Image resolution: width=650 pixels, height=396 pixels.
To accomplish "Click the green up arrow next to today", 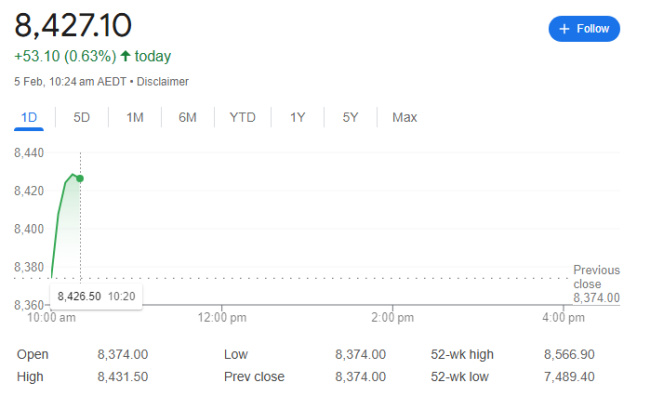I will pos(125,56).
